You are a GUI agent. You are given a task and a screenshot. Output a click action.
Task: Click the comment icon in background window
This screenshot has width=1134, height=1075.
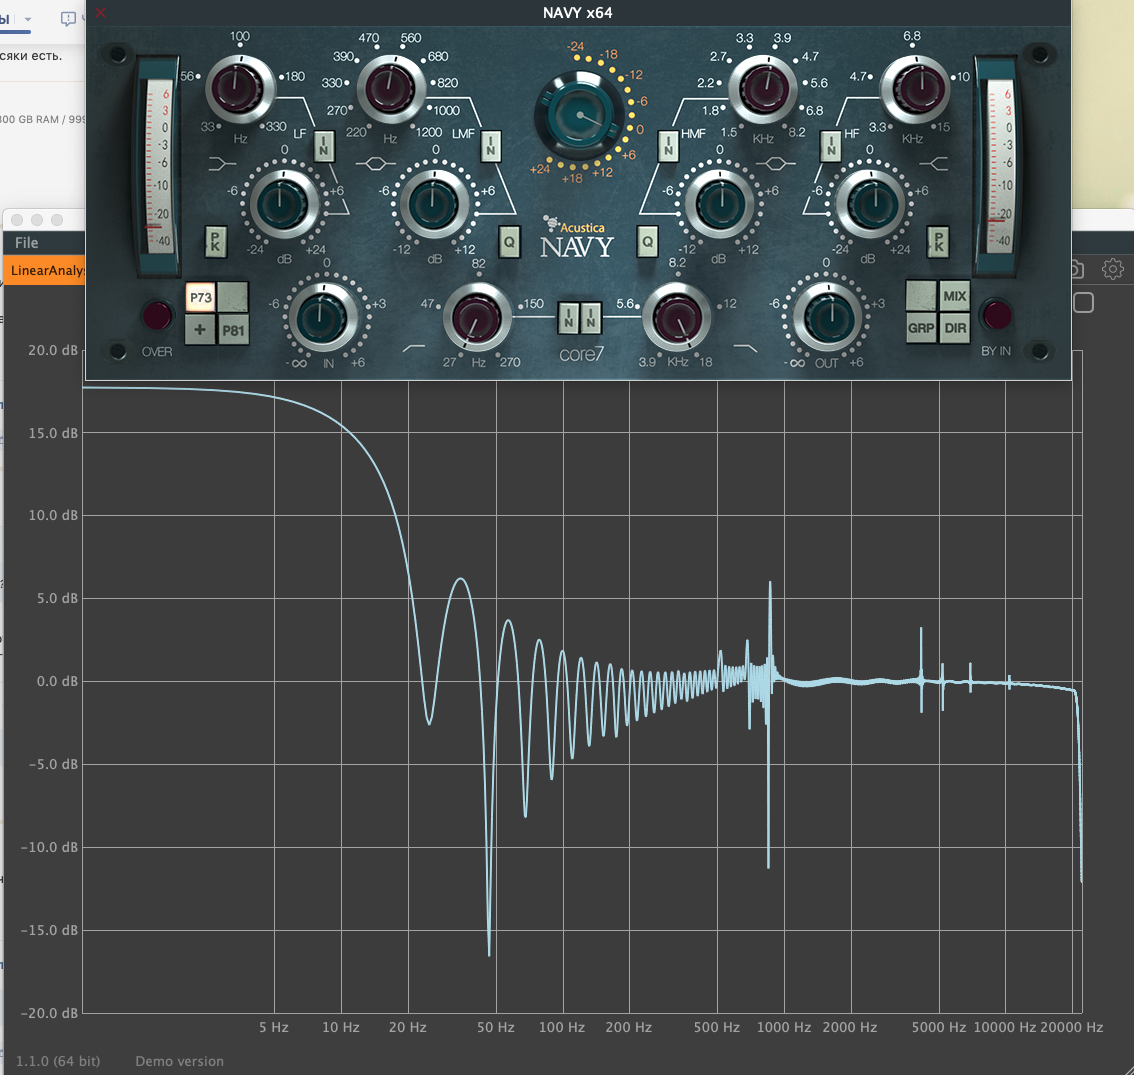pyautogui.click(x=68, y=20)
